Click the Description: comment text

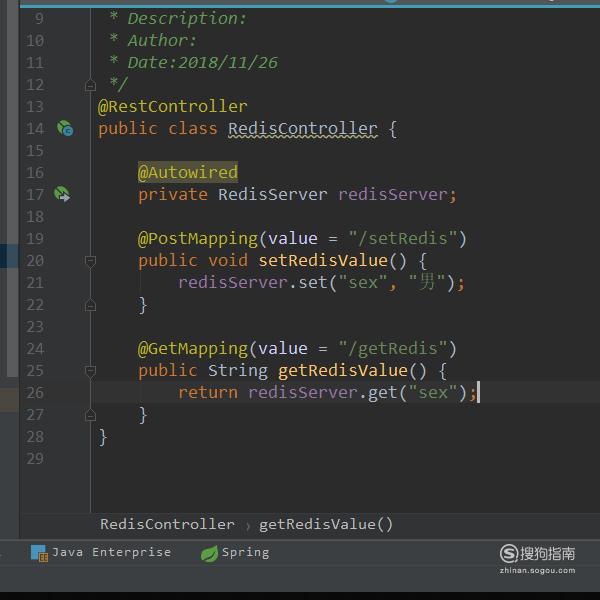tap(188, 19)
